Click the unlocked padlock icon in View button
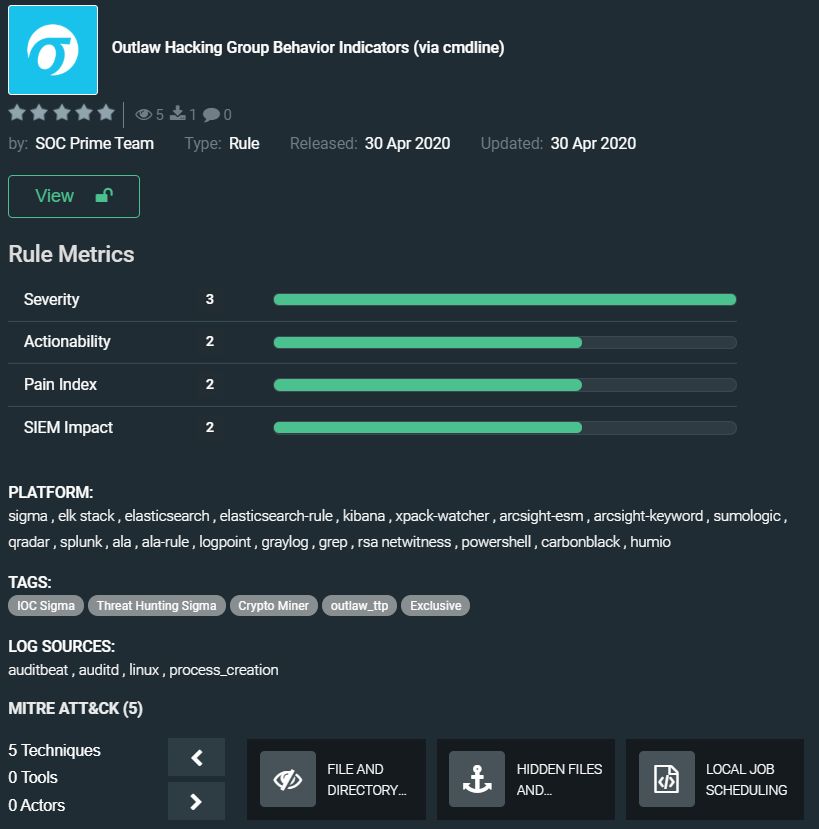The height and width of the screenshot is (829, 819). [x=104, y=196]
